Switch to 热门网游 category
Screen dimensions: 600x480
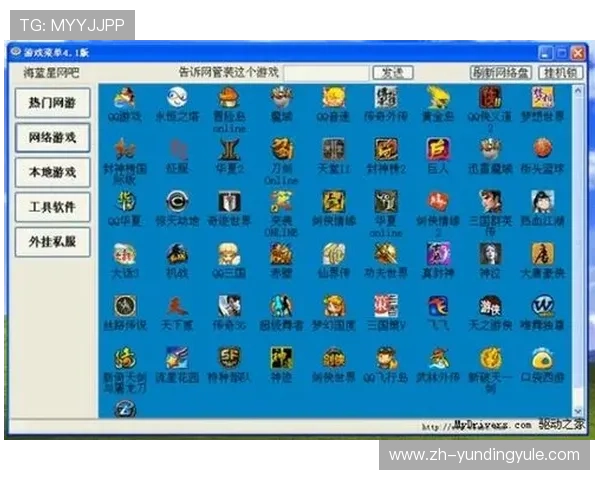[53, 103]
